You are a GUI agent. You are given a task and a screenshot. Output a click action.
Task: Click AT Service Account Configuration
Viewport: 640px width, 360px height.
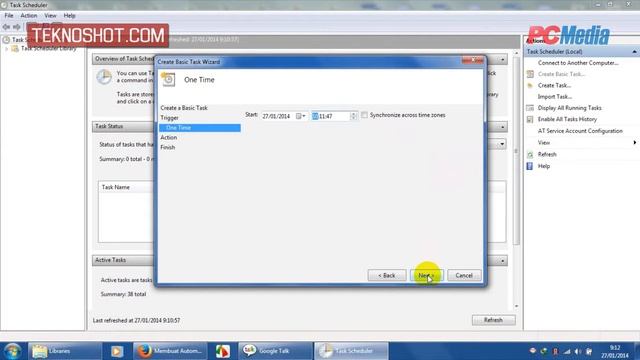[580, 131]
